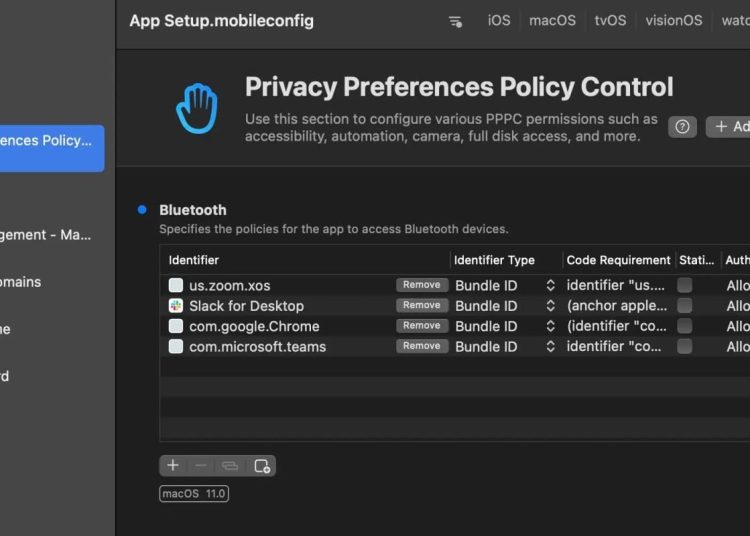Image resolution: width=750 pixels, height=536 pixels.
Task: Toggle Static Code checkbox for us.zoom.xos
Action: [x=684, y=285]
